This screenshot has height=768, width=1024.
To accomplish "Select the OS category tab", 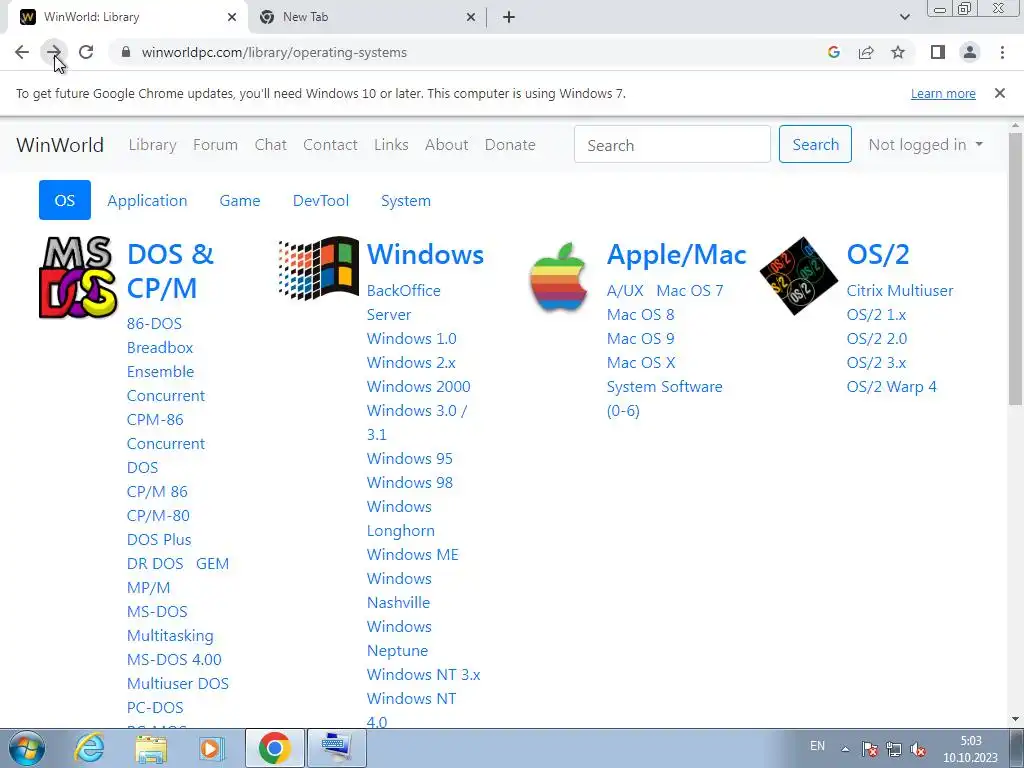I will coord(65,200).
